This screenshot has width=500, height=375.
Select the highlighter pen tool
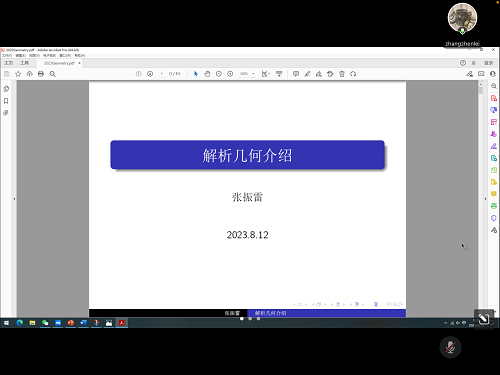(307, 74)
